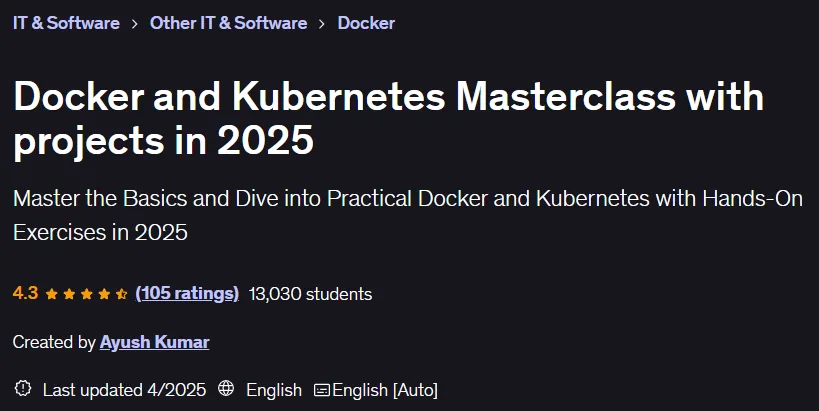Click the star rating icons
Screen dimensions: 819x411
tap(86, 294)
